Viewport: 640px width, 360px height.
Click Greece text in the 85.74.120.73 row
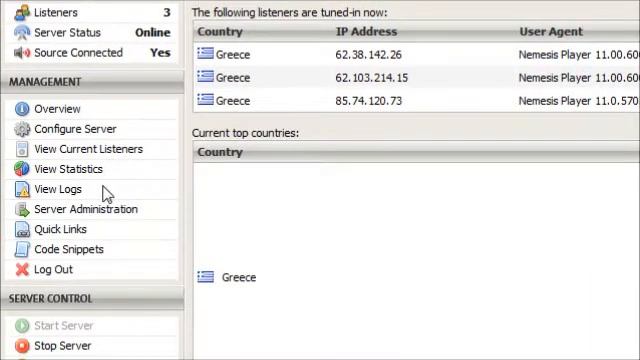[233, 101]
